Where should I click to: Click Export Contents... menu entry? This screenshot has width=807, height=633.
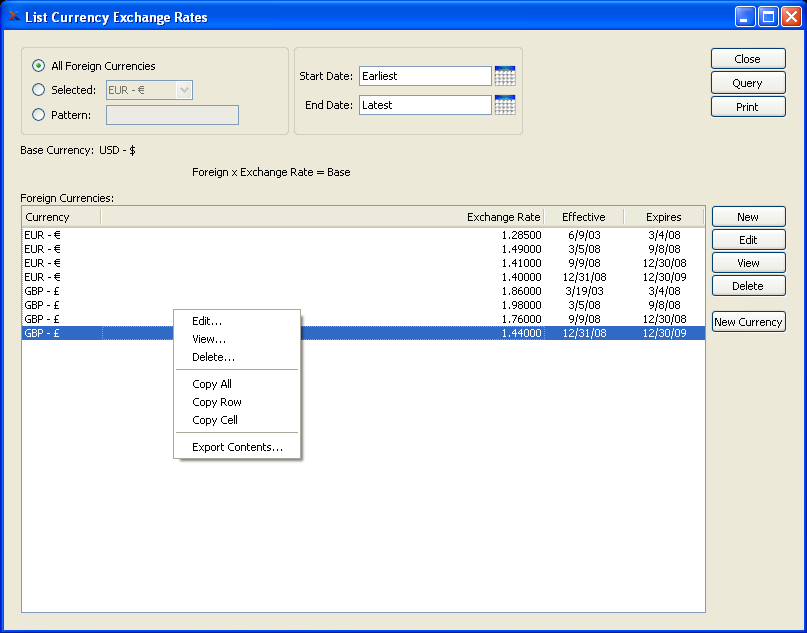(x=237, y=447)
